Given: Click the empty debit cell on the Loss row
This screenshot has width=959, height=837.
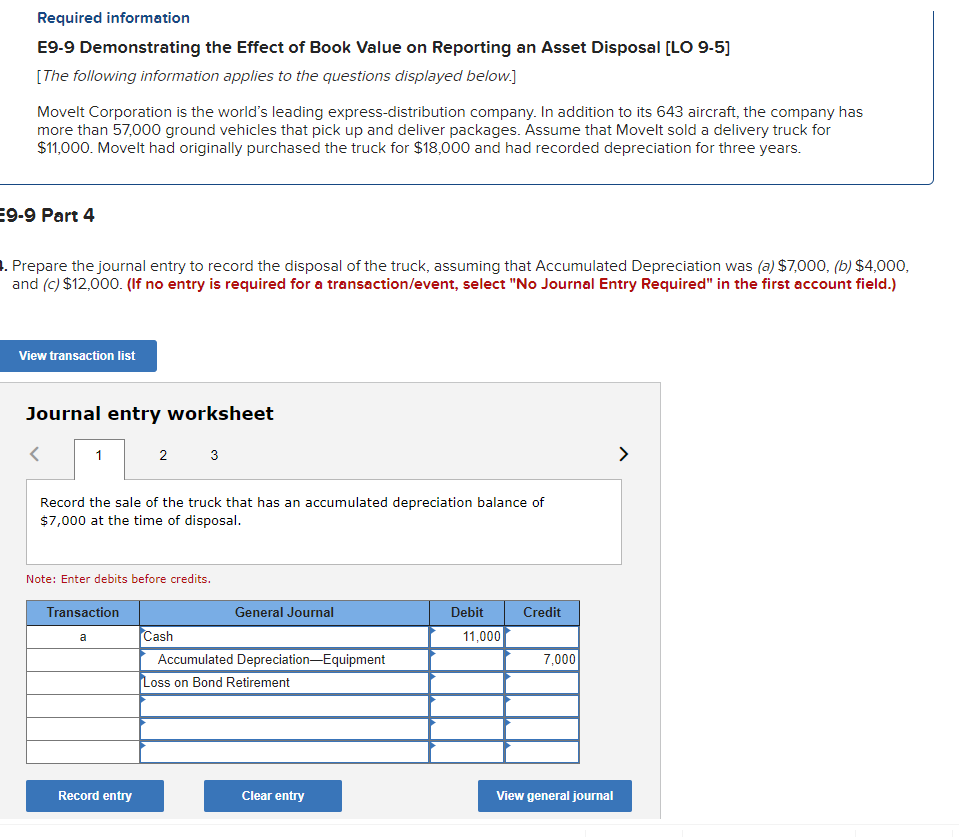Looking at the screenshot, I should click(466, 682).
